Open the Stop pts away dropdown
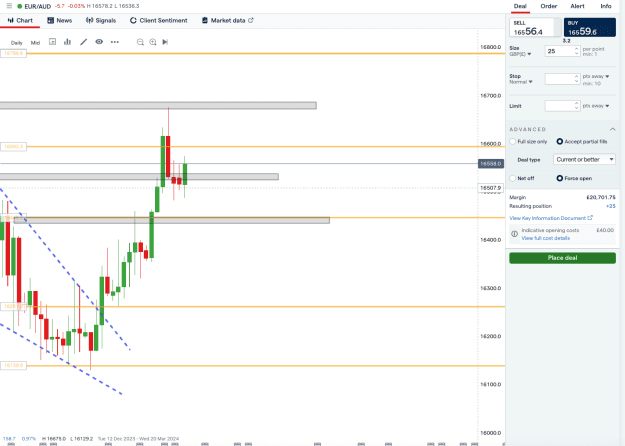Screen dimensions: 625x446 tap(596, 76)
